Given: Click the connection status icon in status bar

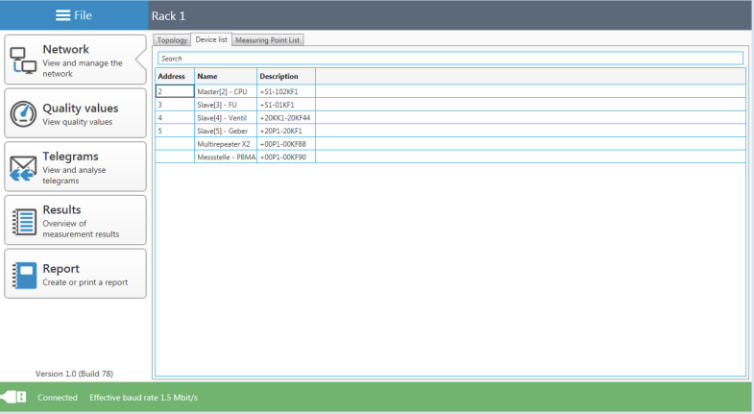Looking at the screenshot, I should point(15,397).
